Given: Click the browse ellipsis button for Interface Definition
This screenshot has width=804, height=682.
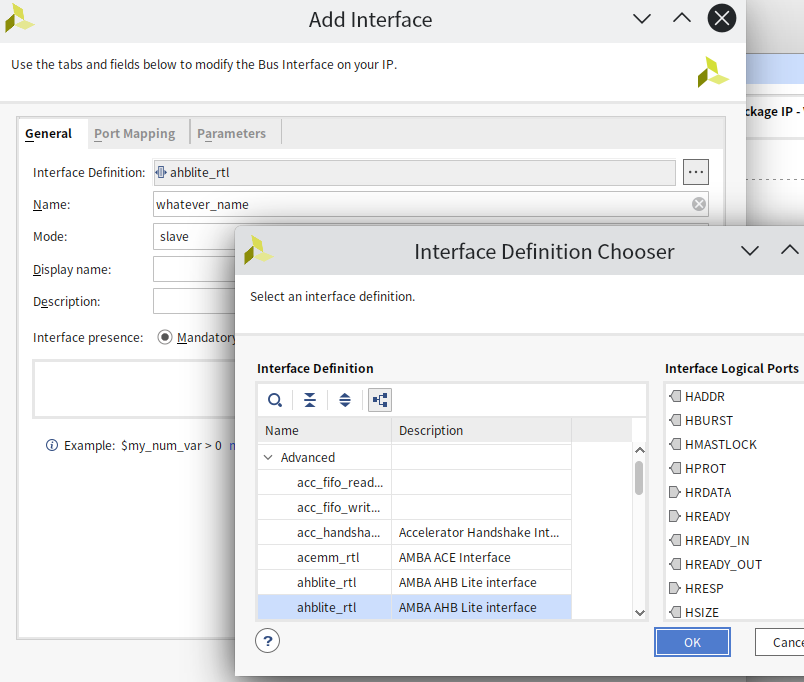Looking at the screenshot, I should 696,172.
